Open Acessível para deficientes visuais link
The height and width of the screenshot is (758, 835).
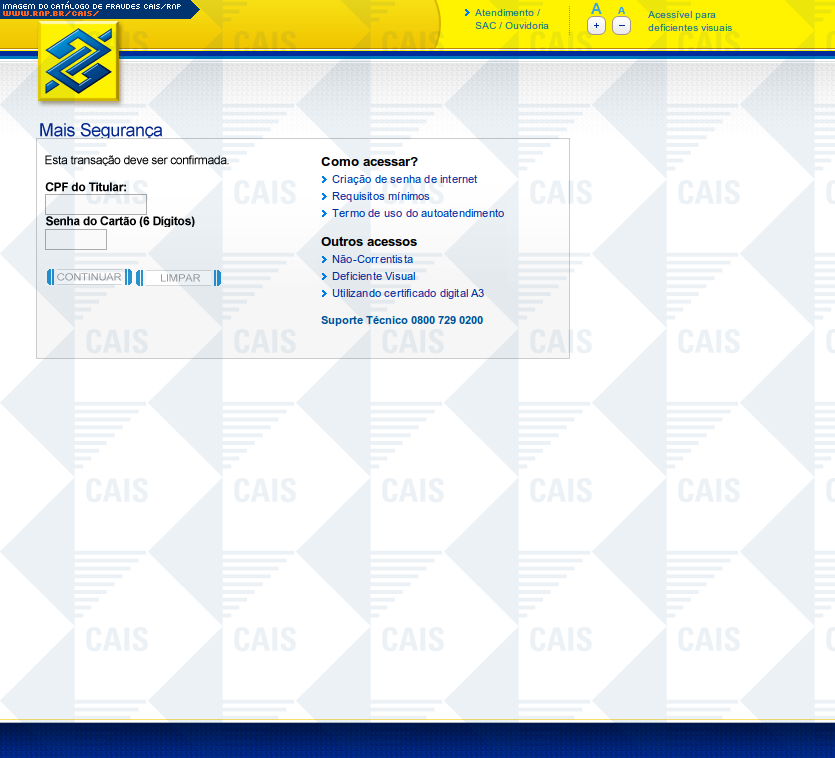[x=689, y=21]
